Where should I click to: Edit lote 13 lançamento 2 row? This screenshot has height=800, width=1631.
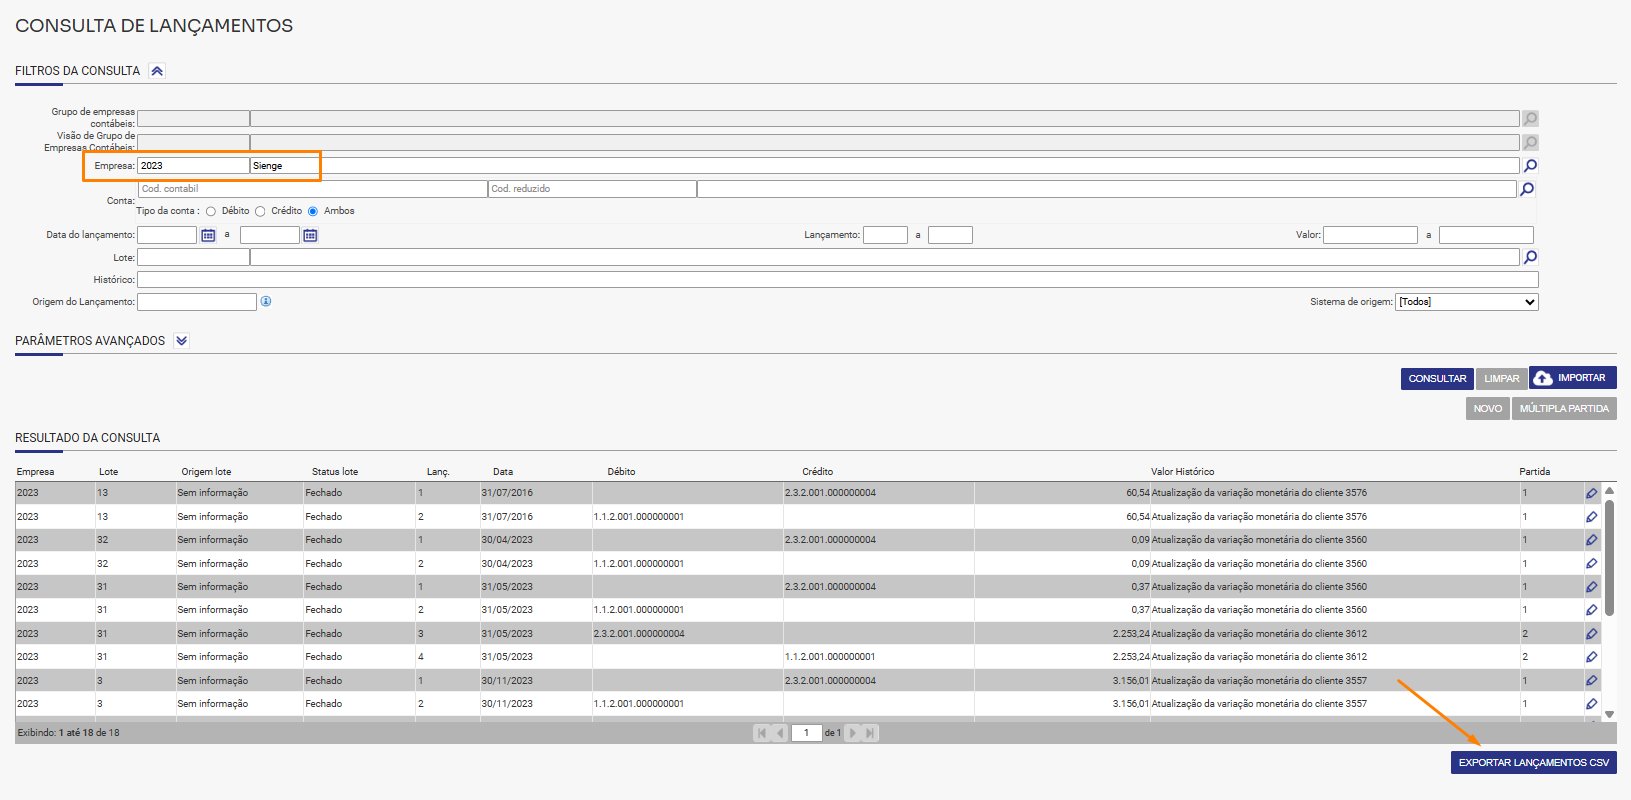coord(1591,517)
